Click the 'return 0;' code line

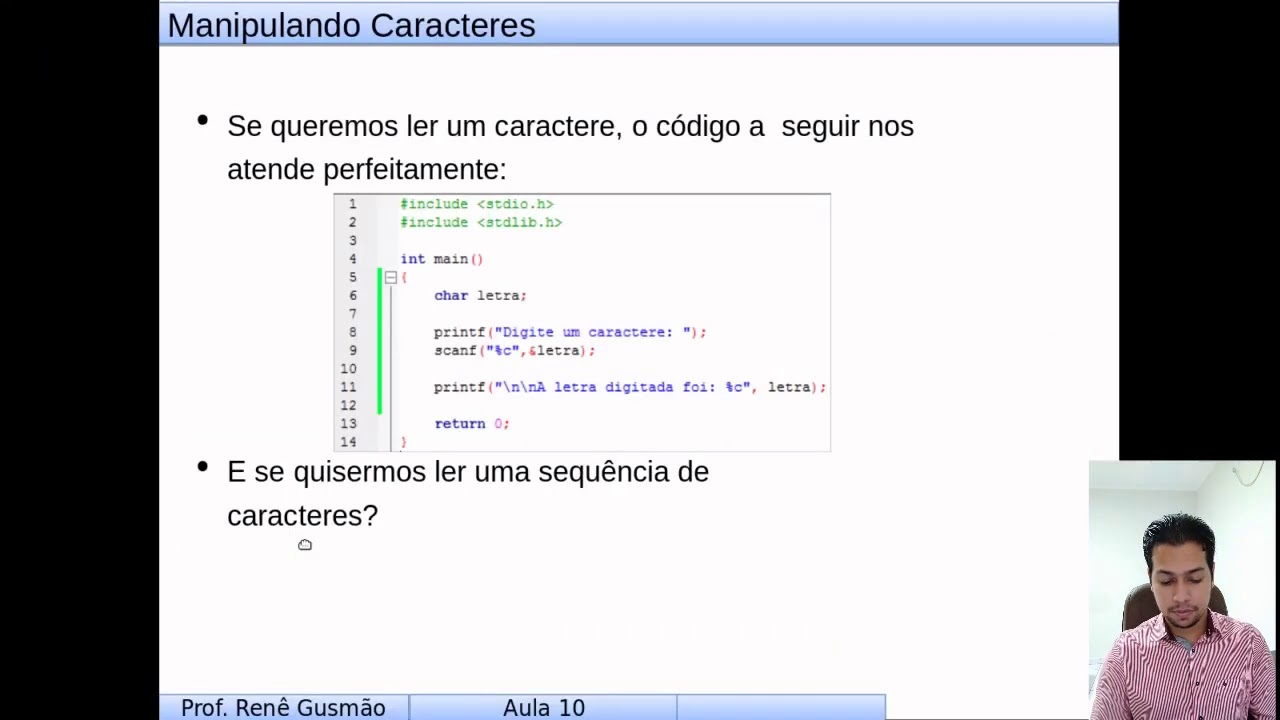(471, 423)
